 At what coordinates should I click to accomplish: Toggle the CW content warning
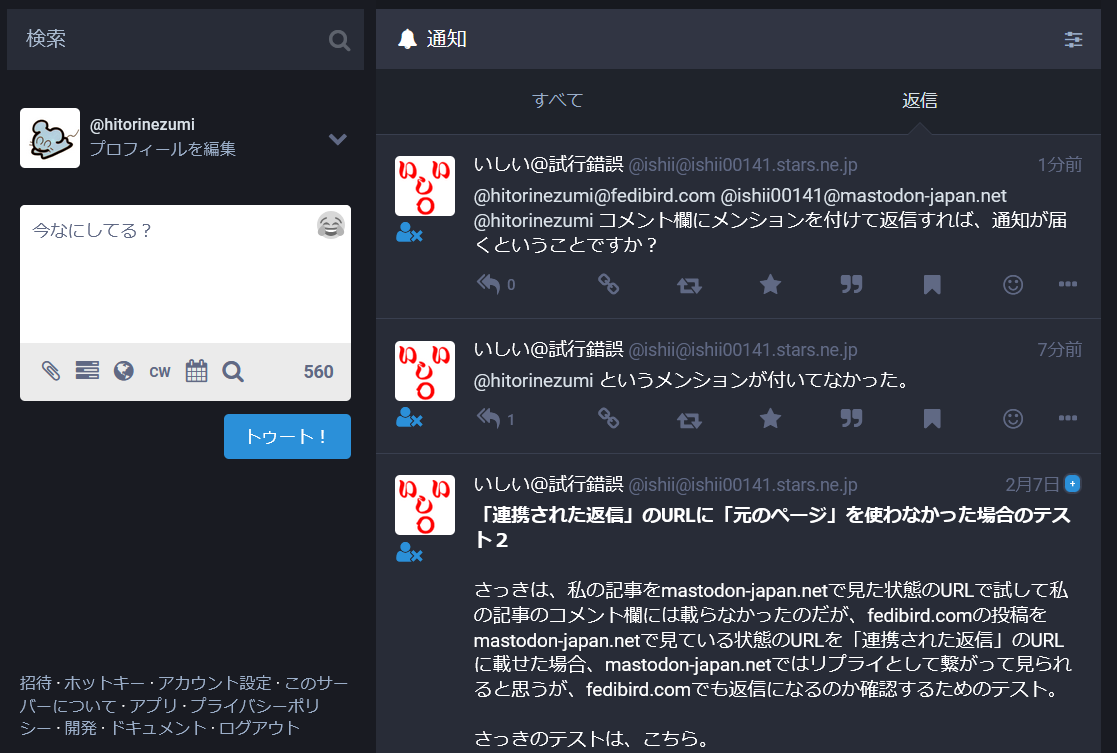160,372
